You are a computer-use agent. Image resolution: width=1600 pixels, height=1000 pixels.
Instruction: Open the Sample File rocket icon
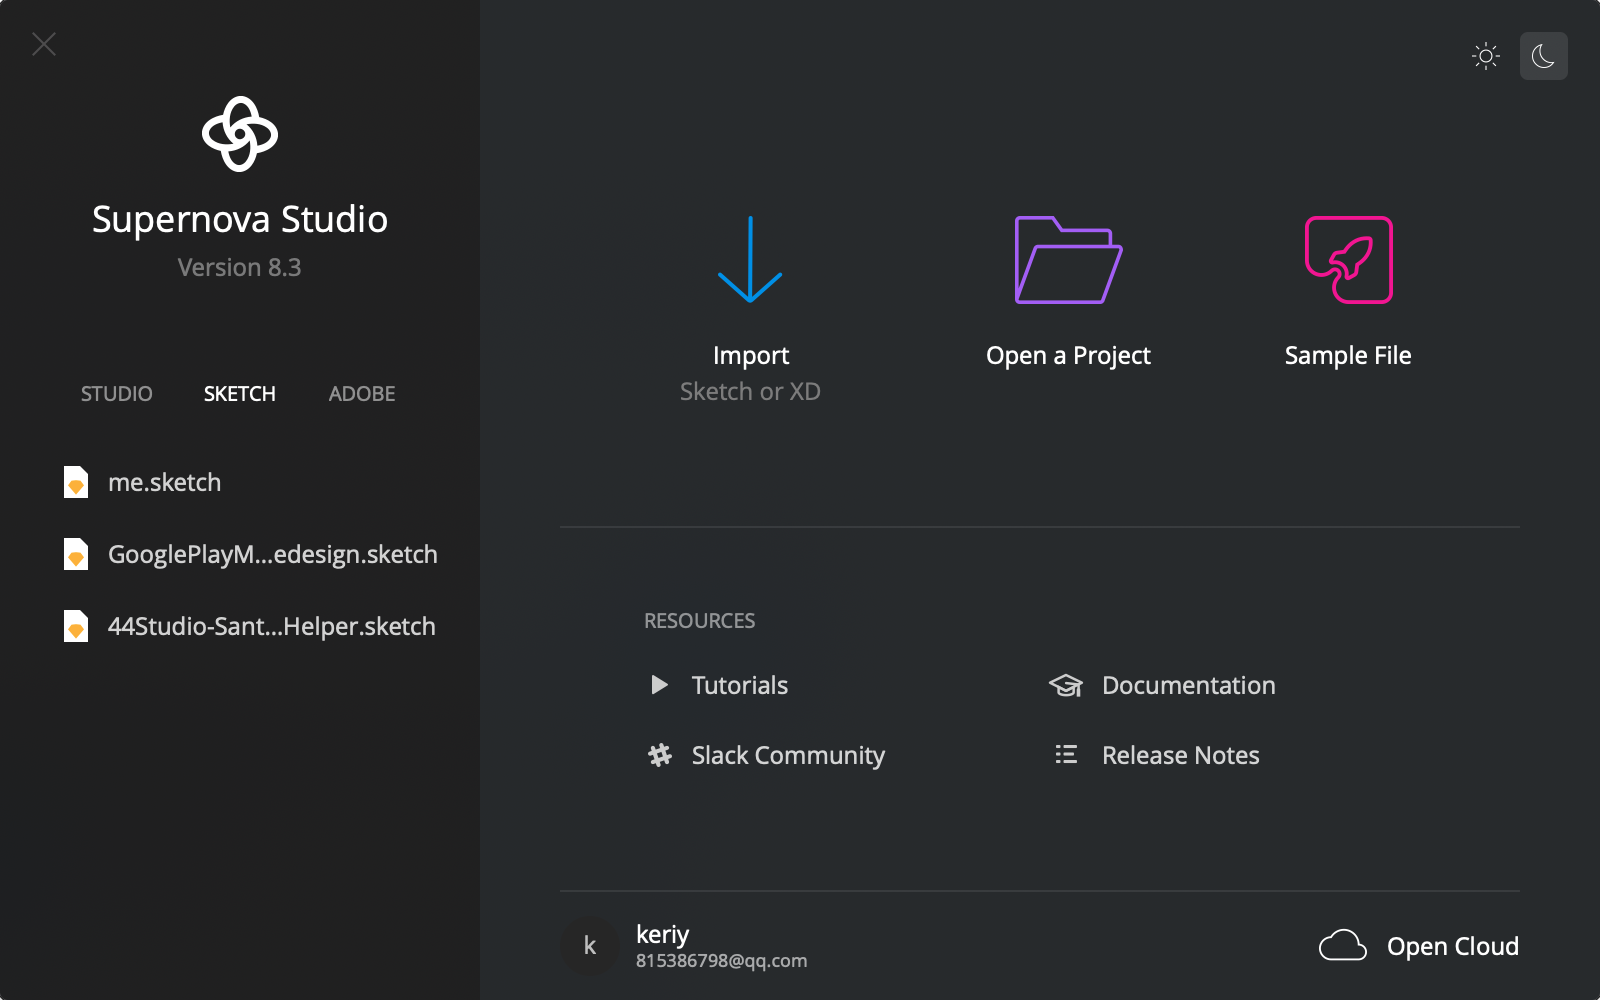1348,260
